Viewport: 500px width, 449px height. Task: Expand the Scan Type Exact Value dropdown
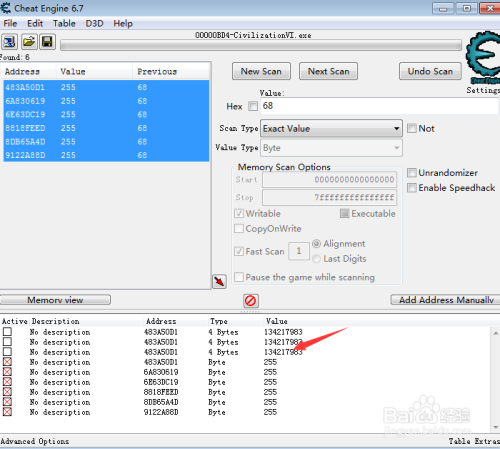[x=331, y=129]
